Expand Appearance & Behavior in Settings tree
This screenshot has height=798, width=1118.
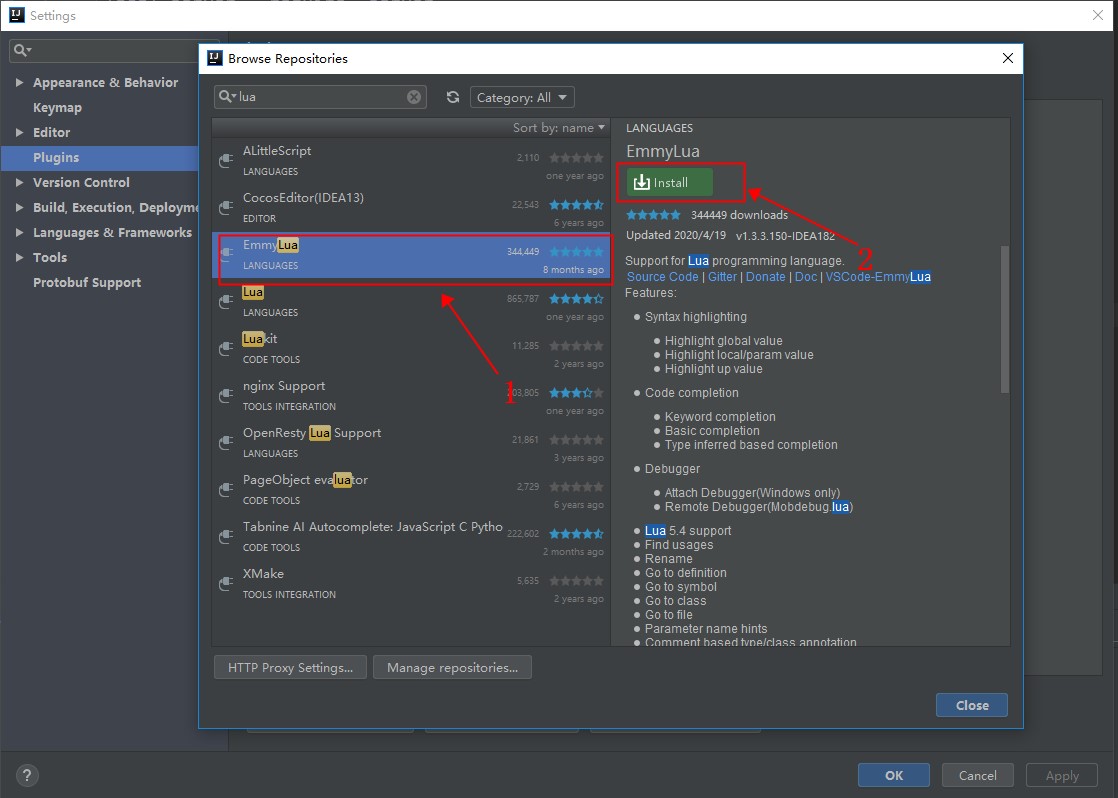19,83
